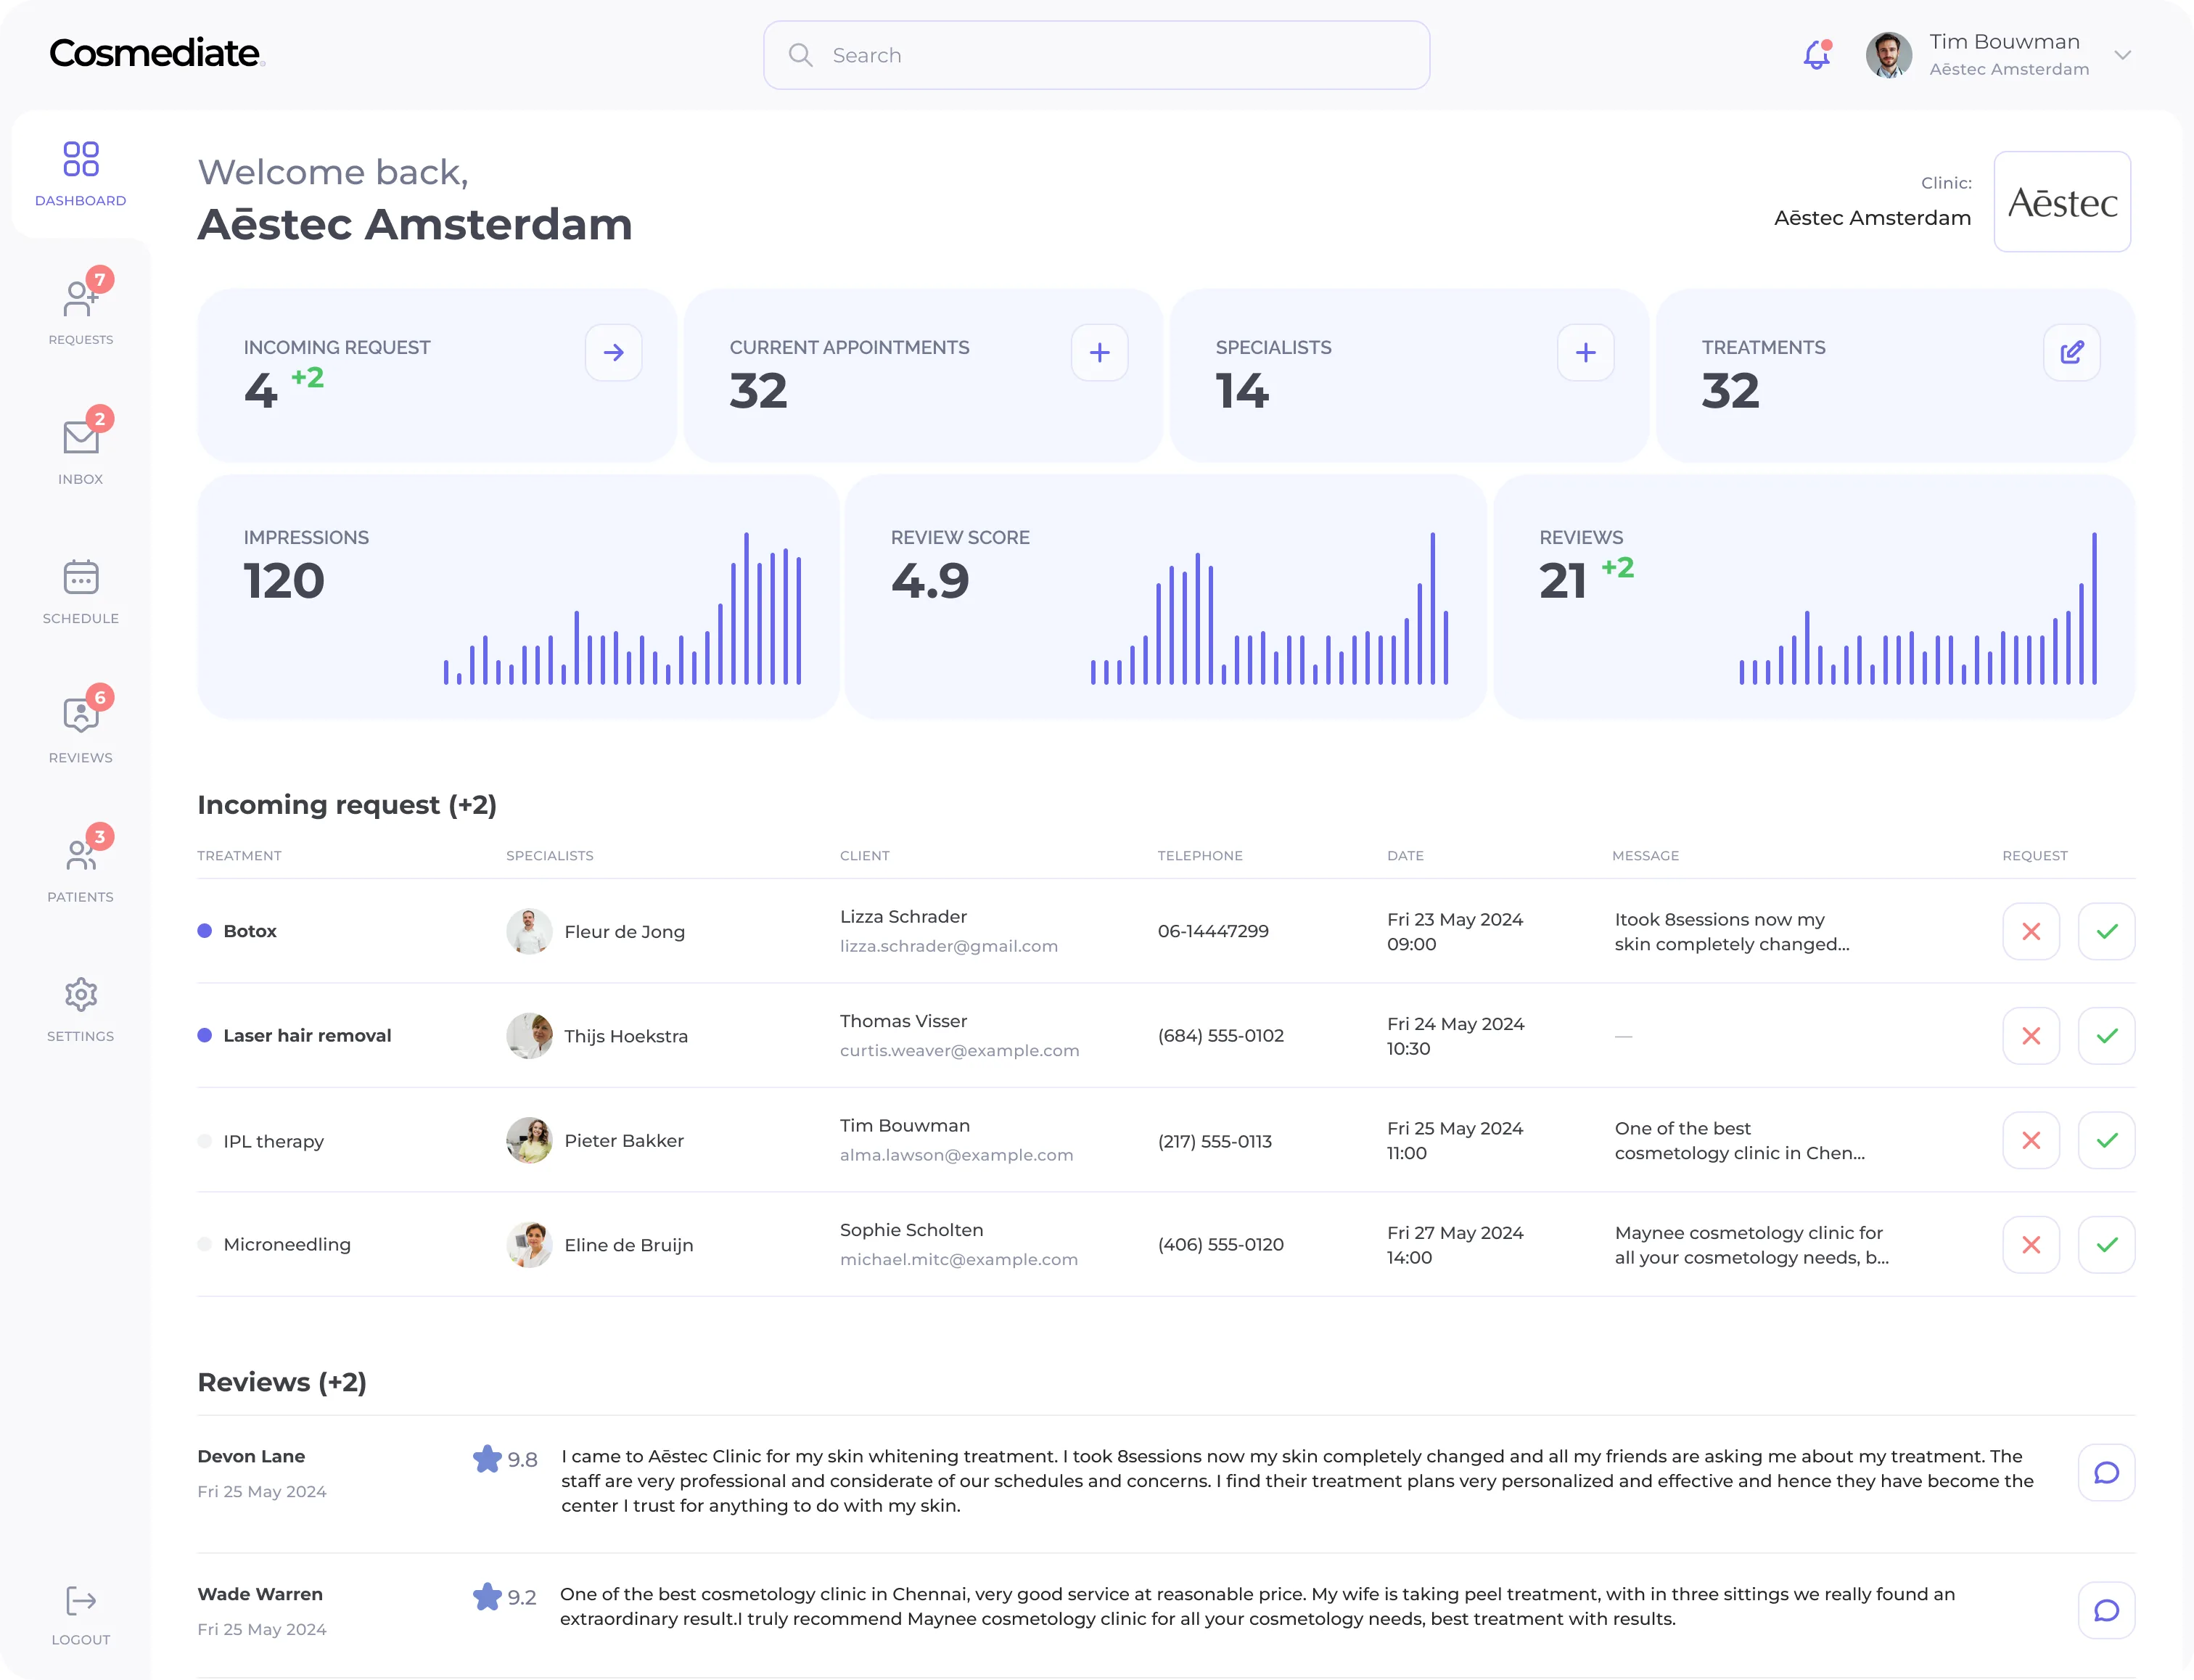Reply to Wade Warren's review
2194x1680 pixels.
pyautogui.click(x=2106, y=1610)
